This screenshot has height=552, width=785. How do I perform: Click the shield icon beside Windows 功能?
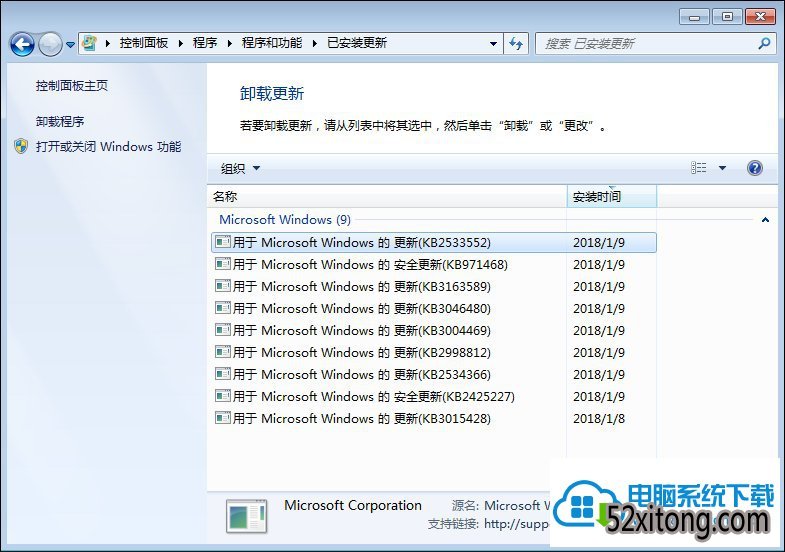(21, 146)
